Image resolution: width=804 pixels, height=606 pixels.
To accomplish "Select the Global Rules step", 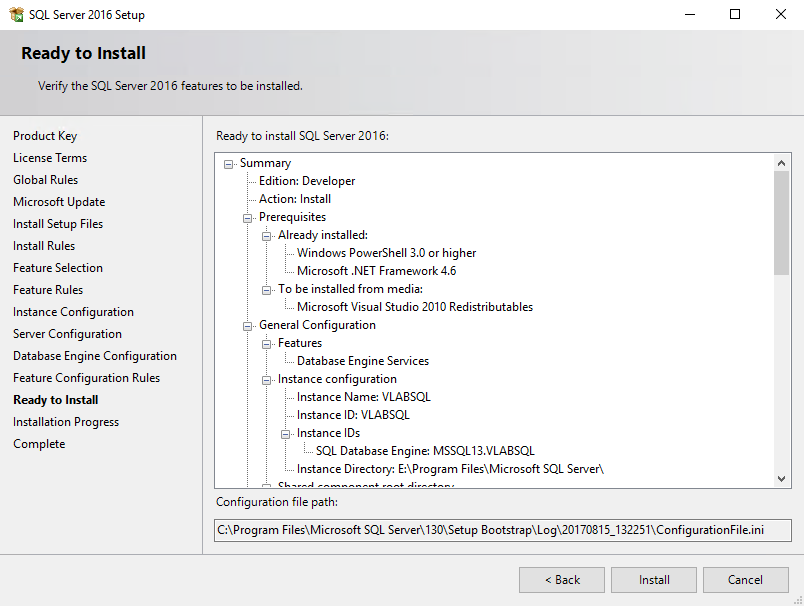I will pyautogui.click(x=46, y=180).
